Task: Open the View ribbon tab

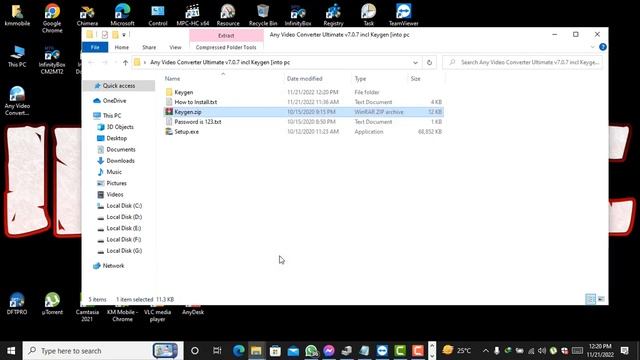Action: pyautogui.click(x=175, y=47)
